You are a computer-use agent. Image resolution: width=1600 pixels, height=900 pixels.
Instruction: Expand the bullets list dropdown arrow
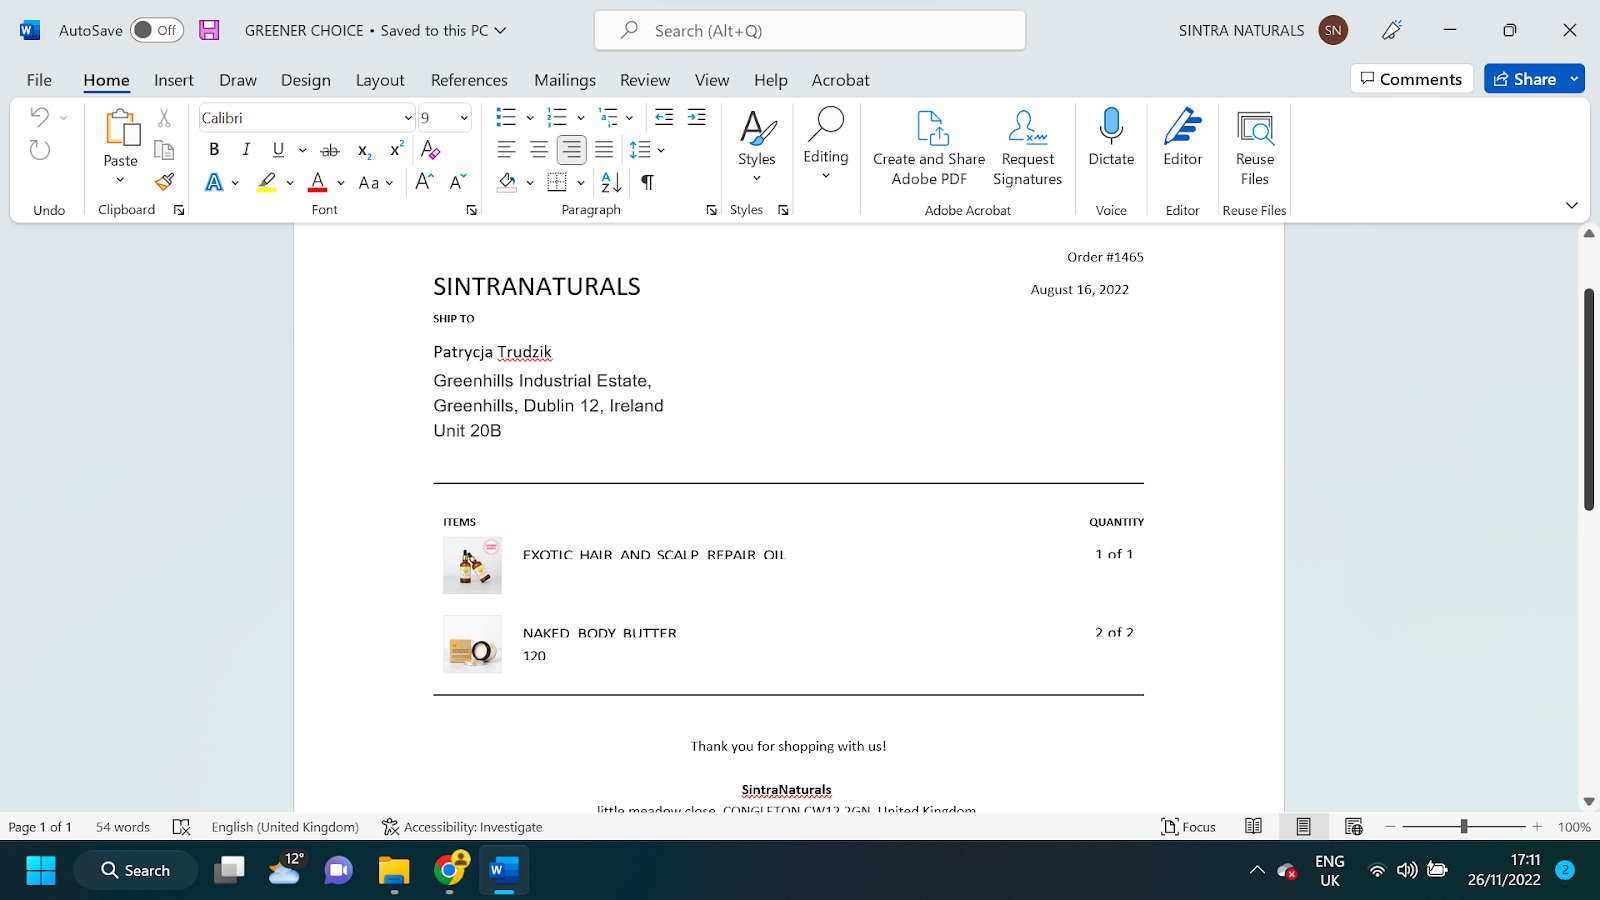(530, 118)
